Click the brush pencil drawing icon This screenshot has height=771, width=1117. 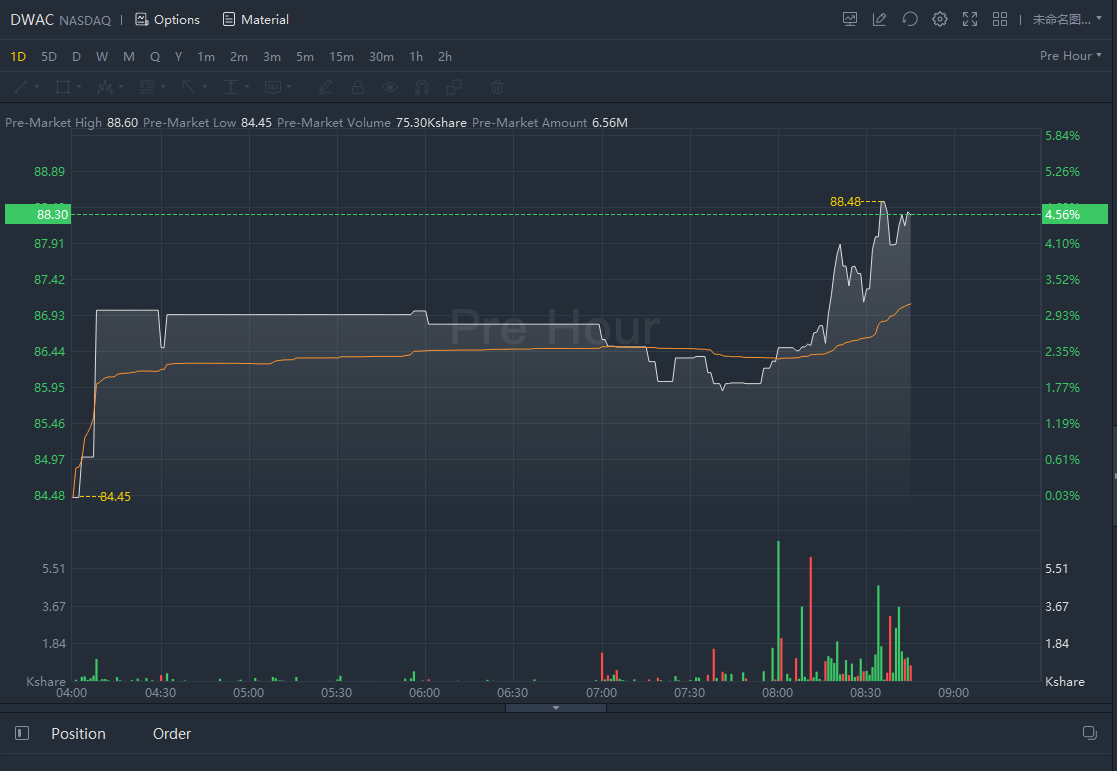click(326, 87)
